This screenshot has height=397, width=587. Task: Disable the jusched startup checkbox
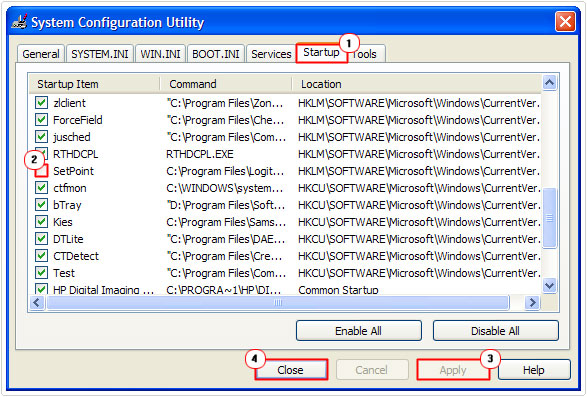pyautogui.click(x=41, y=137)
